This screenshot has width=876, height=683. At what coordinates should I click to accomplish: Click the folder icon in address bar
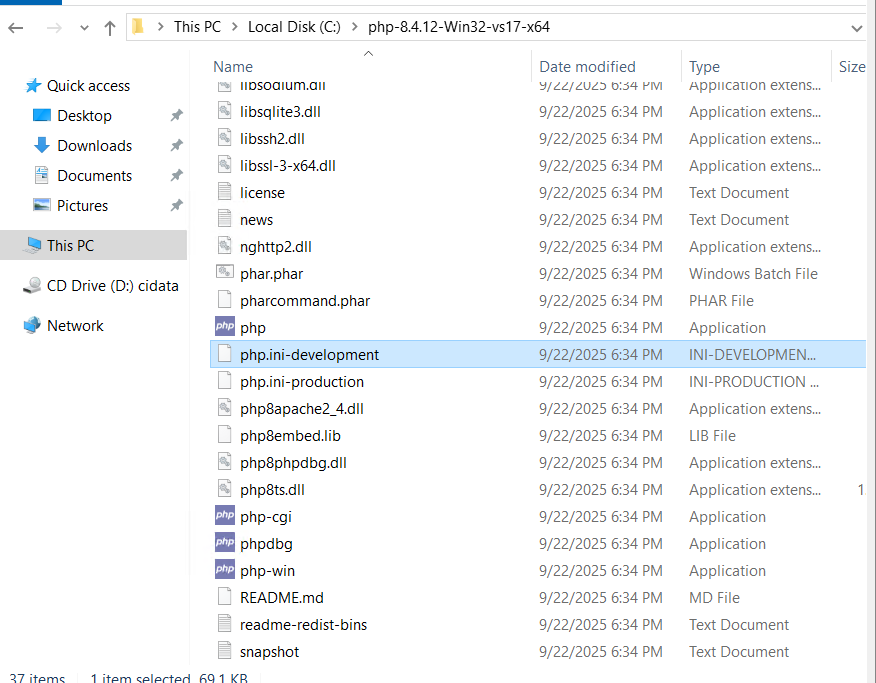point(138,26)
